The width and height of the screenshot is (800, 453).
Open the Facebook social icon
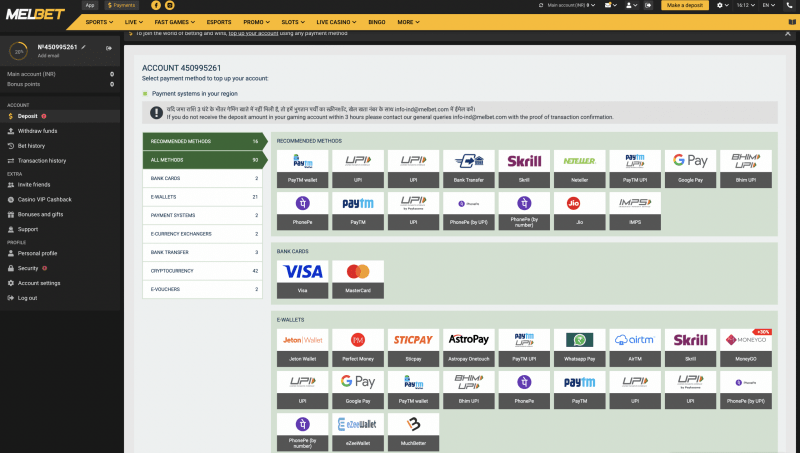pos(155,5)
